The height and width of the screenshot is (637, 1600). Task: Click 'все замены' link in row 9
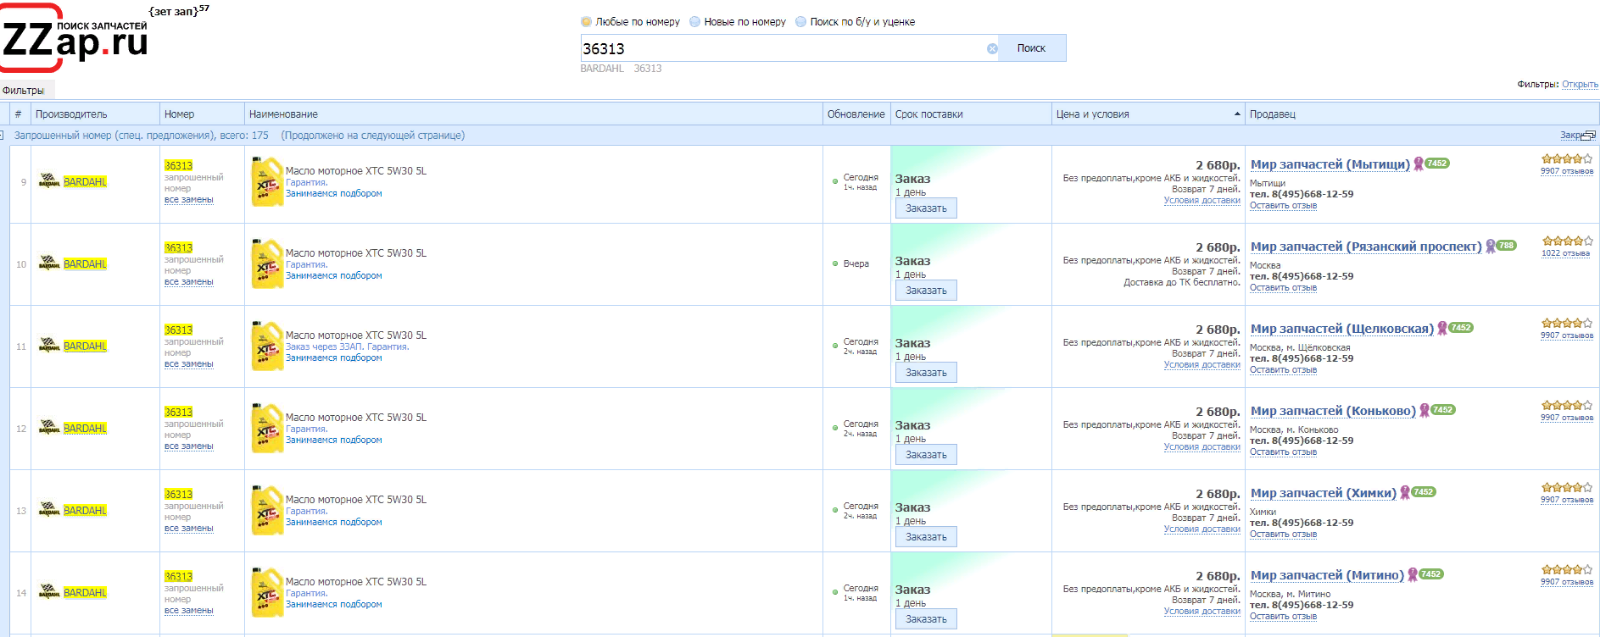click(189, 200)
